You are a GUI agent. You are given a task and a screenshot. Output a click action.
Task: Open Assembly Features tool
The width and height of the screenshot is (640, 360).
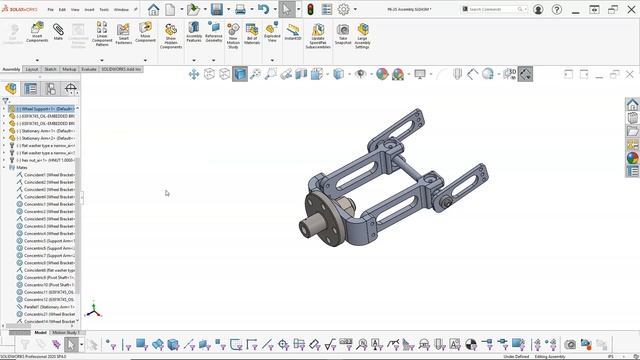tap(194, 32)
